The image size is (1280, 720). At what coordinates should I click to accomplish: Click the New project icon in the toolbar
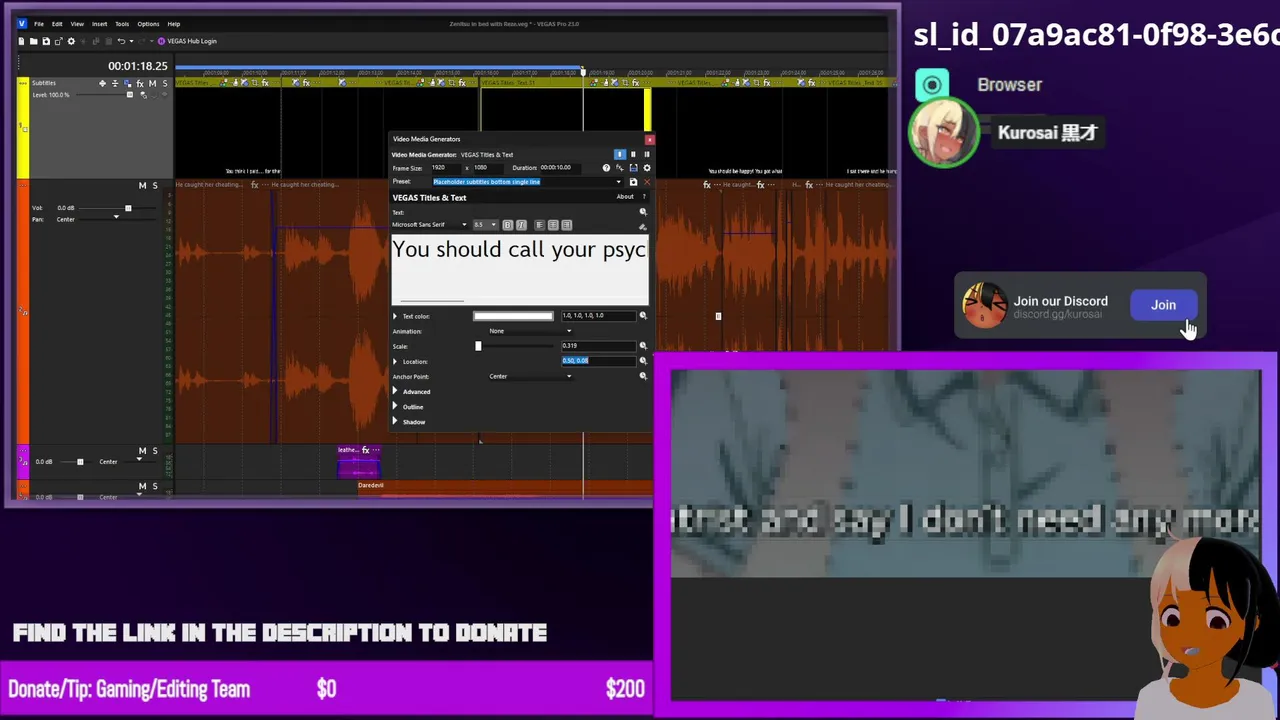(21, 41)
